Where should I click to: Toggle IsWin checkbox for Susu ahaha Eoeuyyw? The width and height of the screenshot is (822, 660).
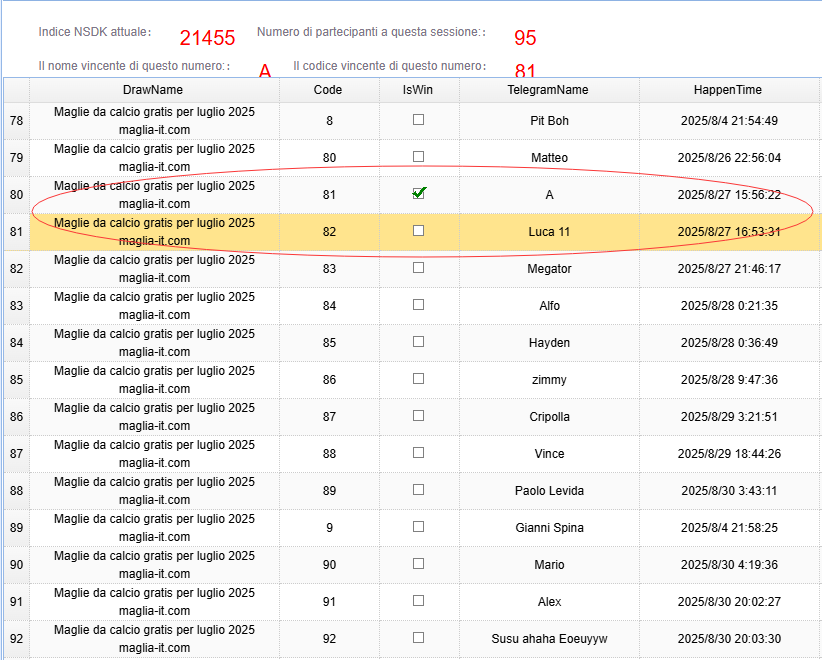coord(418,637)
